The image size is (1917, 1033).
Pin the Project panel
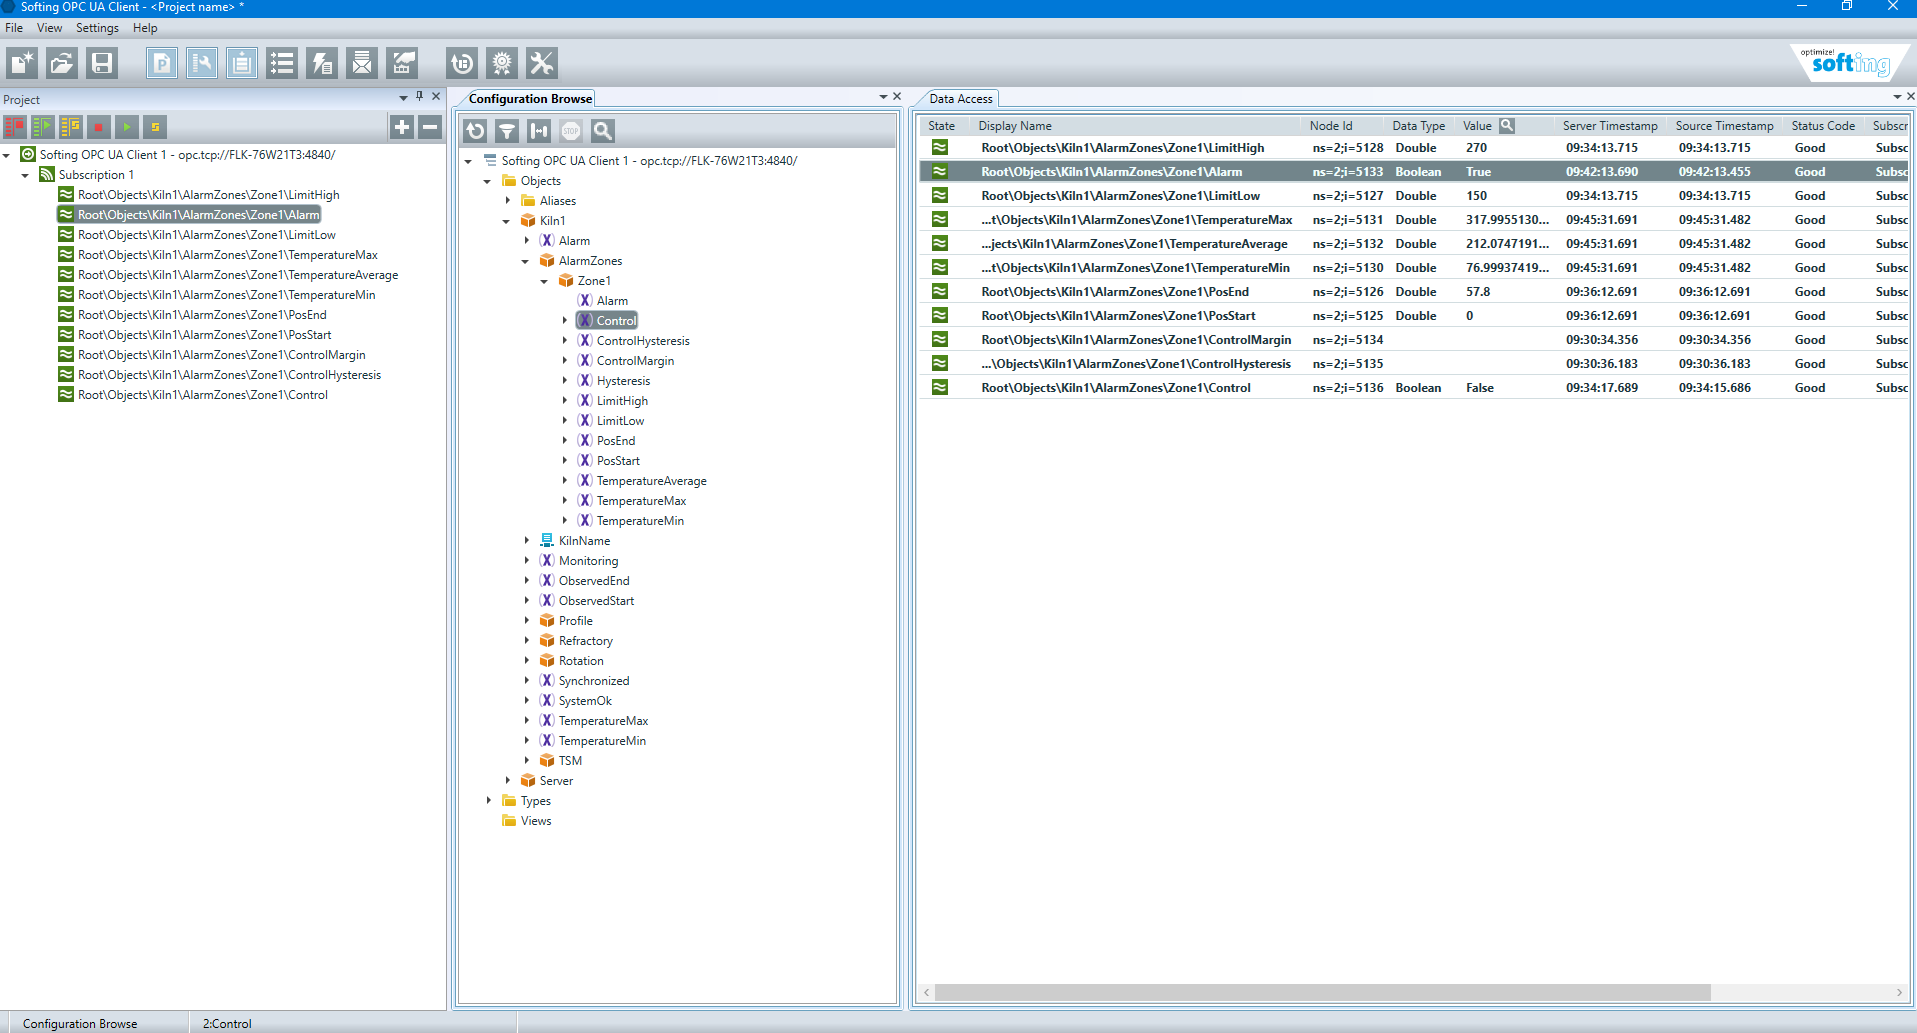pos(420,97)
